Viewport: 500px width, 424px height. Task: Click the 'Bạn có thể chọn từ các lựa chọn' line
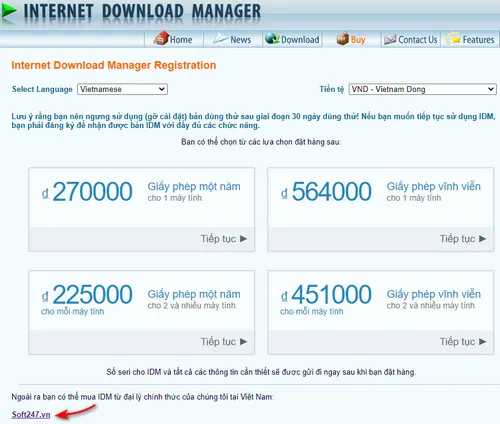tap(261, 142)
